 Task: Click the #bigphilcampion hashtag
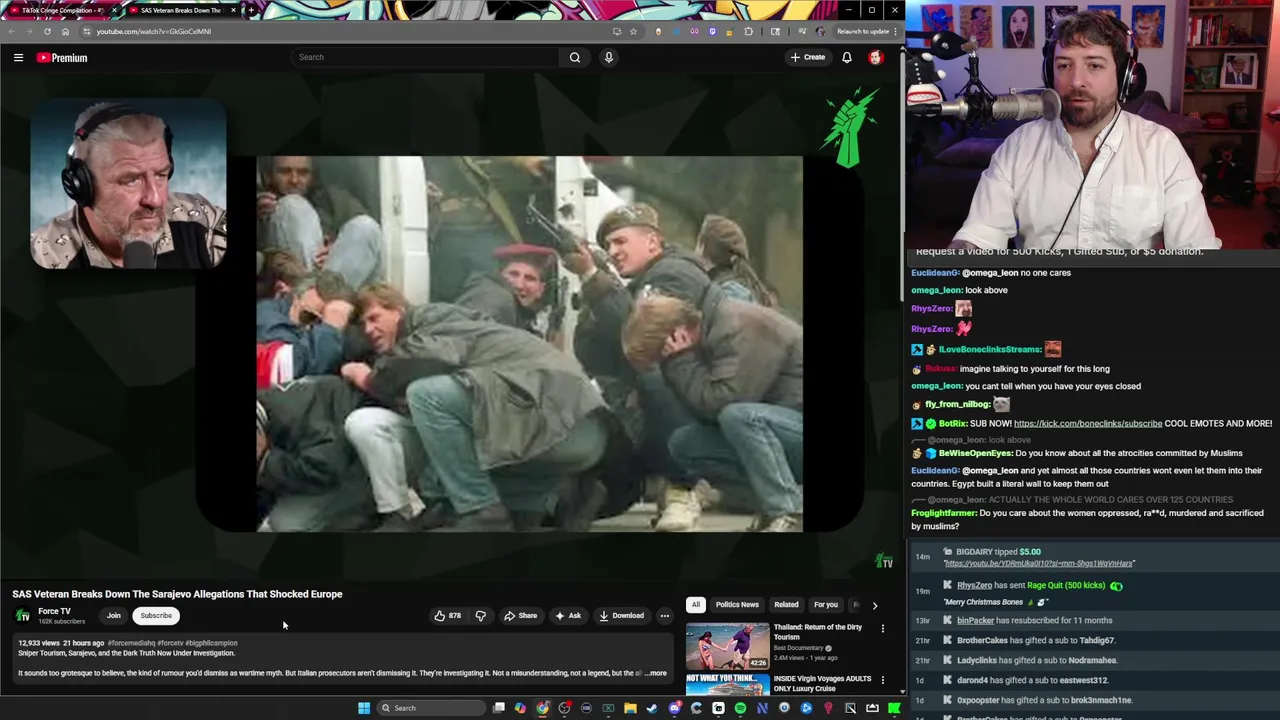211,643
